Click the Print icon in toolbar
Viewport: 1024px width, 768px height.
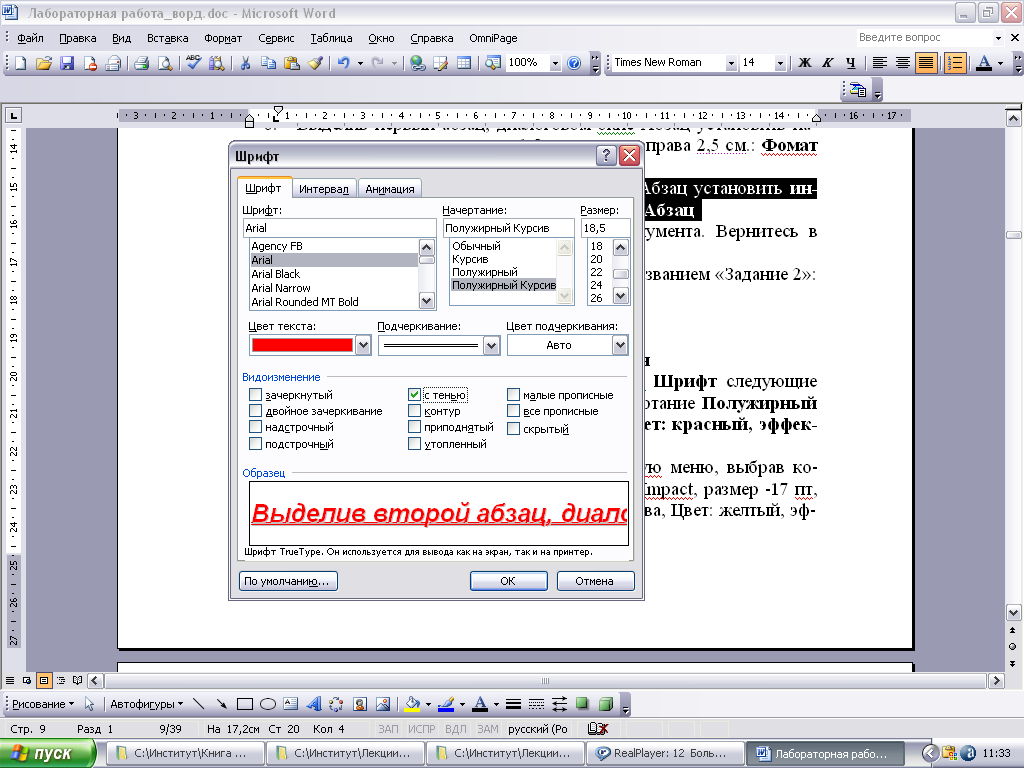click(141, 63)
